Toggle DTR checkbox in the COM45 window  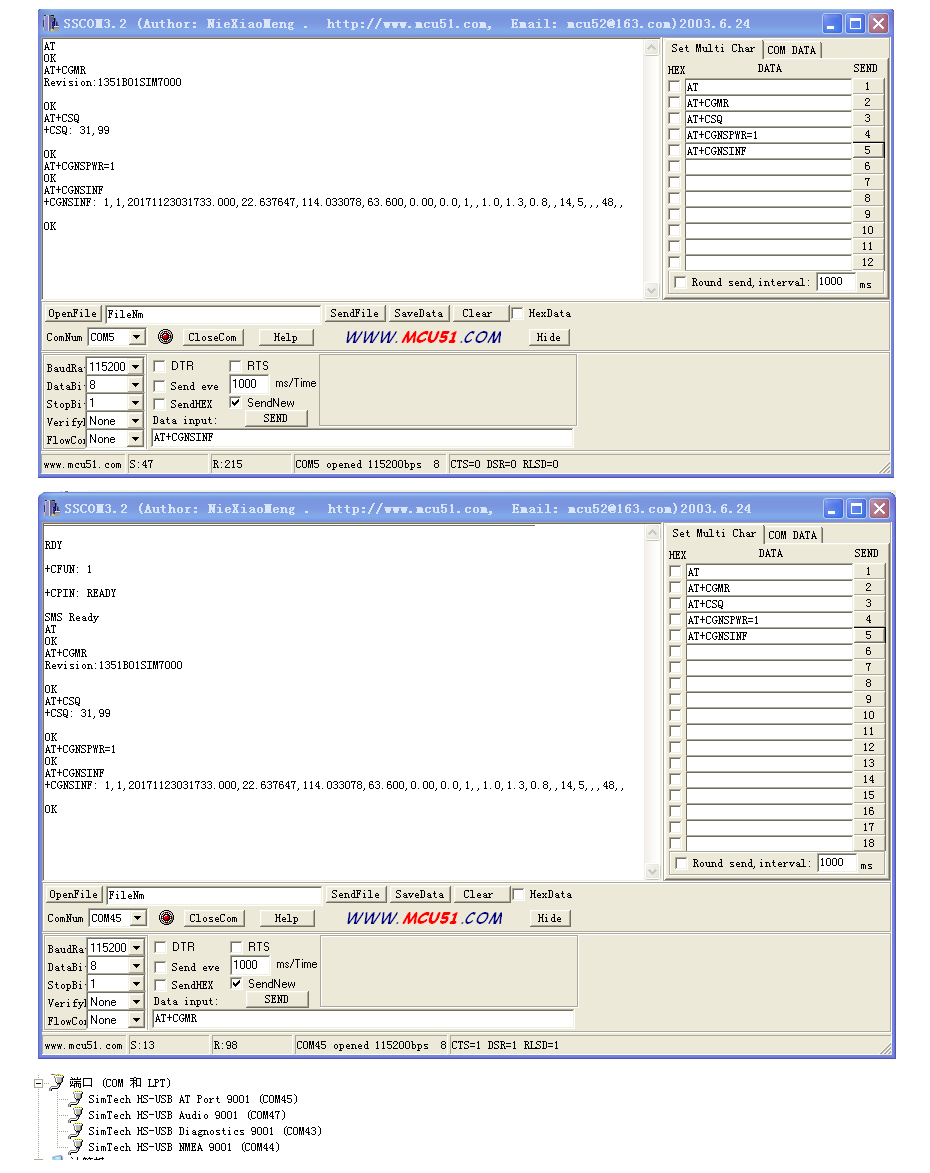pyautogui.click(x=159, y=947)
